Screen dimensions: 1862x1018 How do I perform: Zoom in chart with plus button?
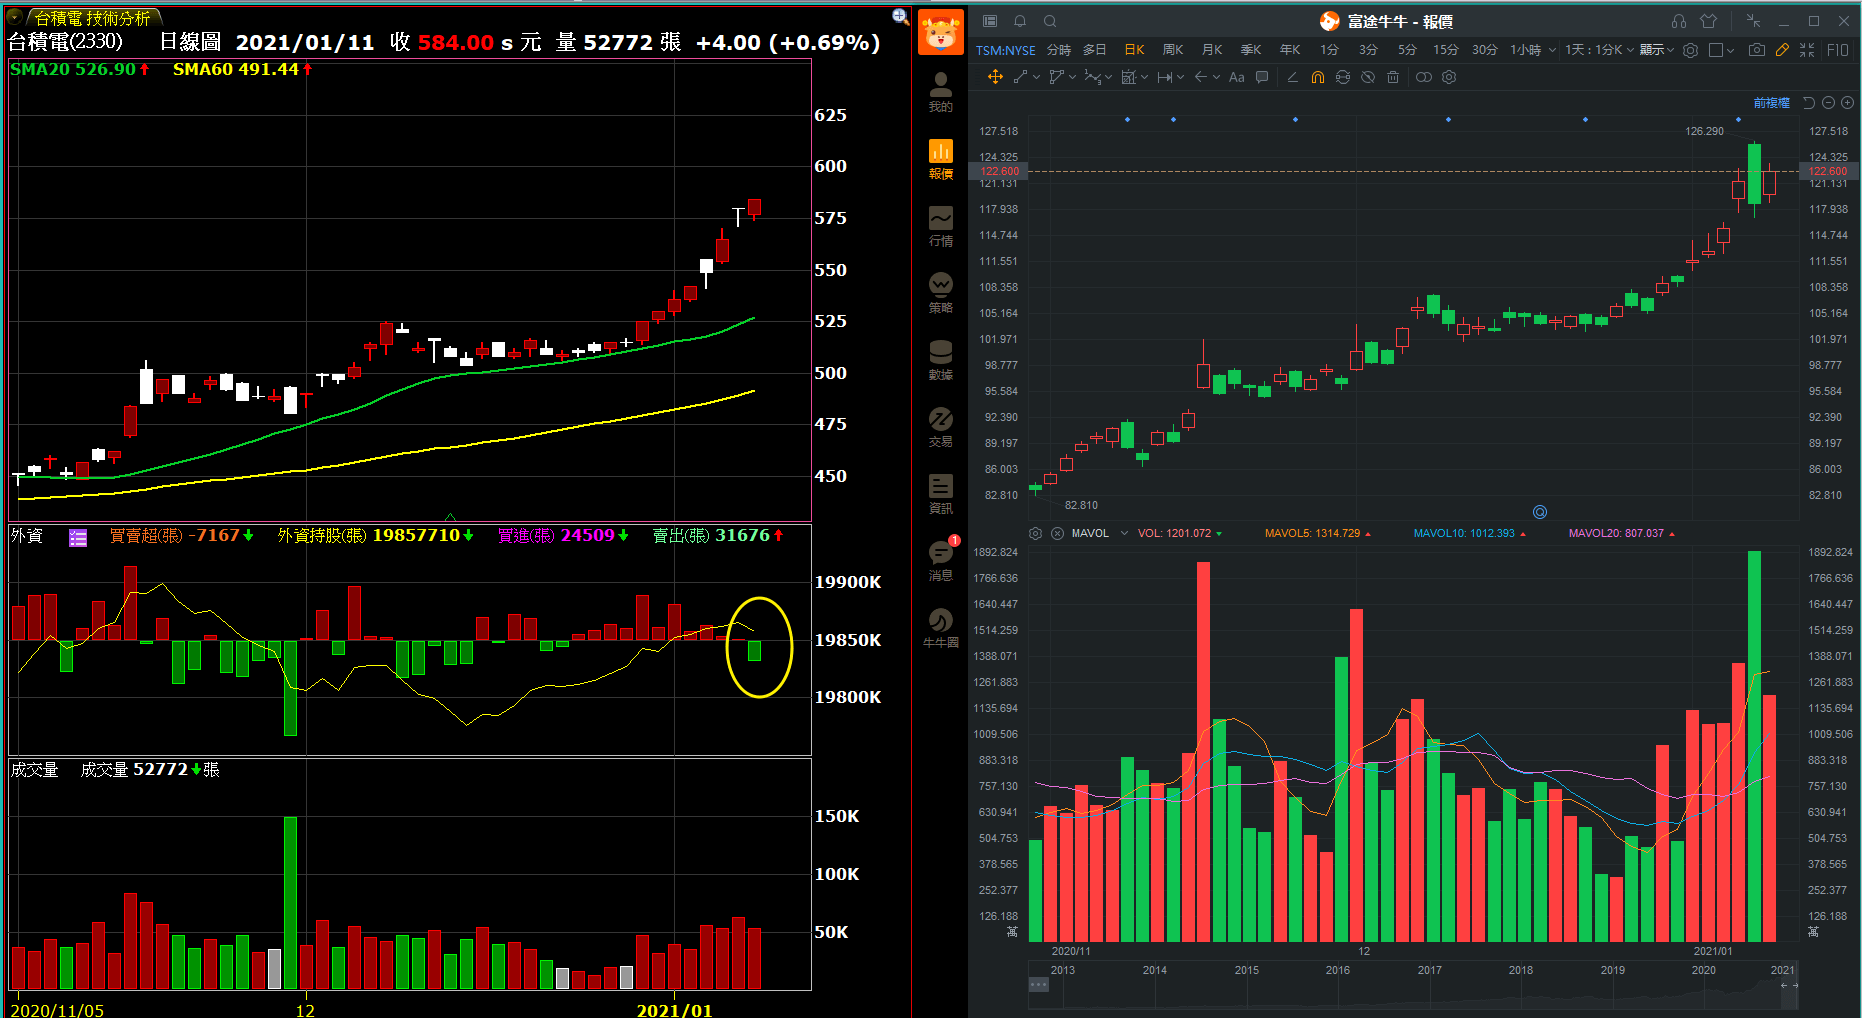[x=1847, y=103]
